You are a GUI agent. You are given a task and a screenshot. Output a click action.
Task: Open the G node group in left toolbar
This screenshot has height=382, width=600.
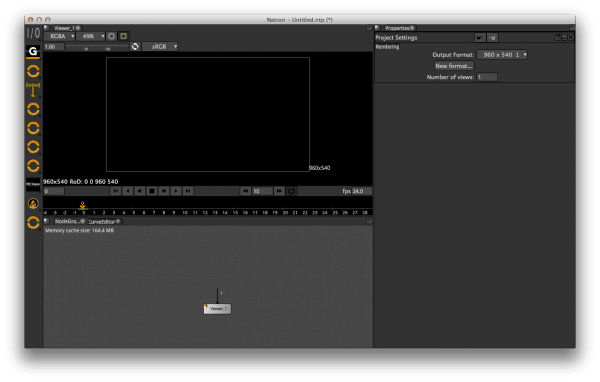tap(33, 51)
